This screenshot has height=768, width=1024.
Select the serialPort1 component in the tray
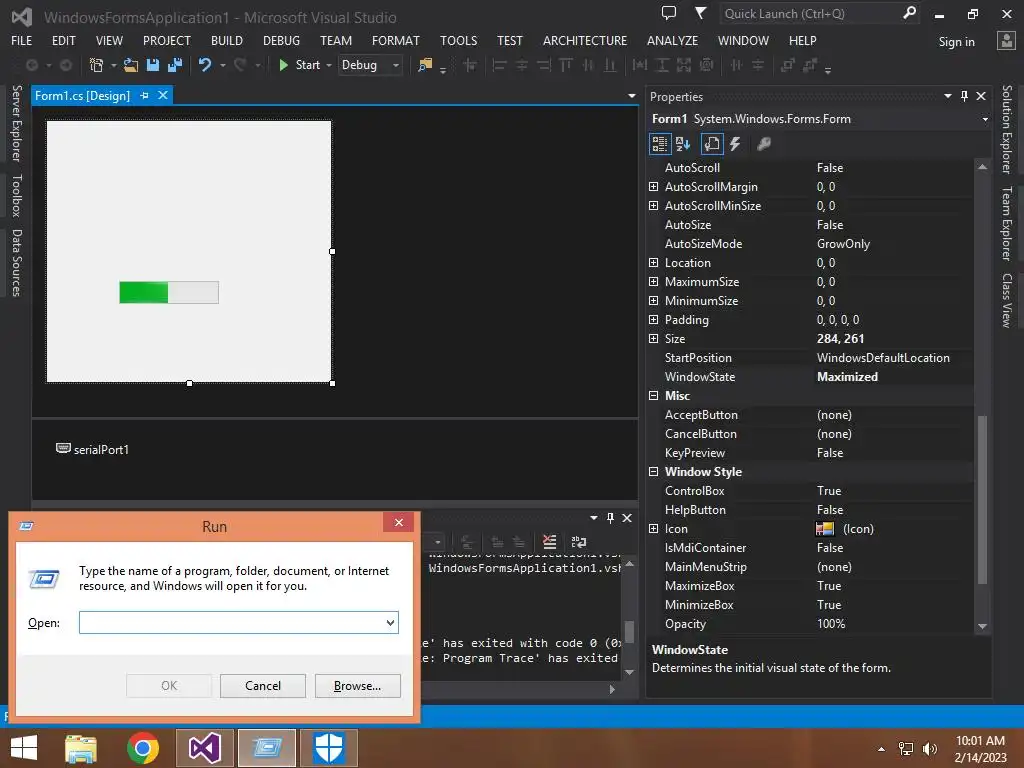click(92, 449)
